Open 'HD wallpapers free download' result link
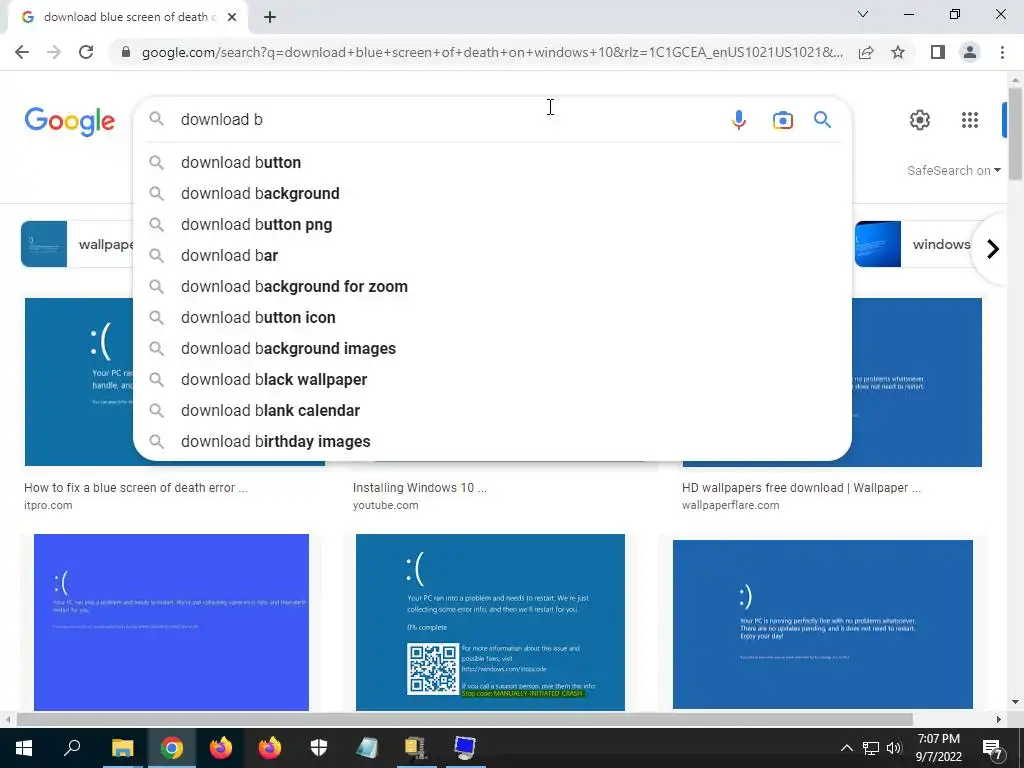Screen dimensions: 1024x768 pyautogui.click(x=801, y=488)
